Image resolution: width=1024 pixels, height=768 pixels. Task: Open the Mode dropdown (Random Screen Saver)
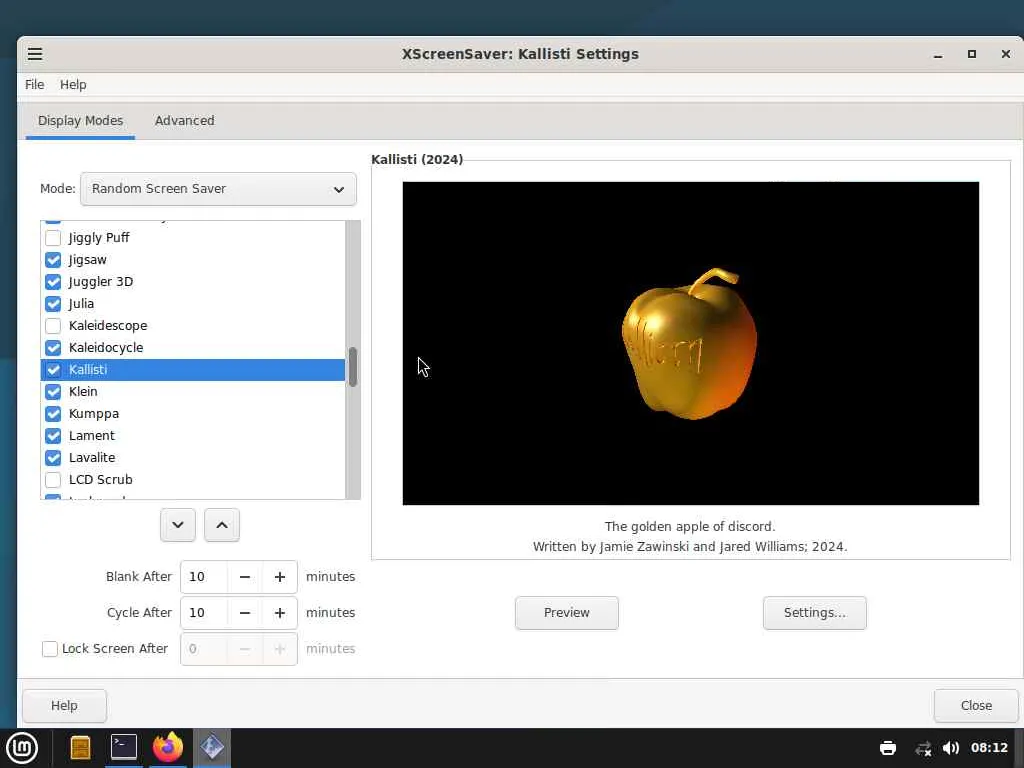(218, 189)
